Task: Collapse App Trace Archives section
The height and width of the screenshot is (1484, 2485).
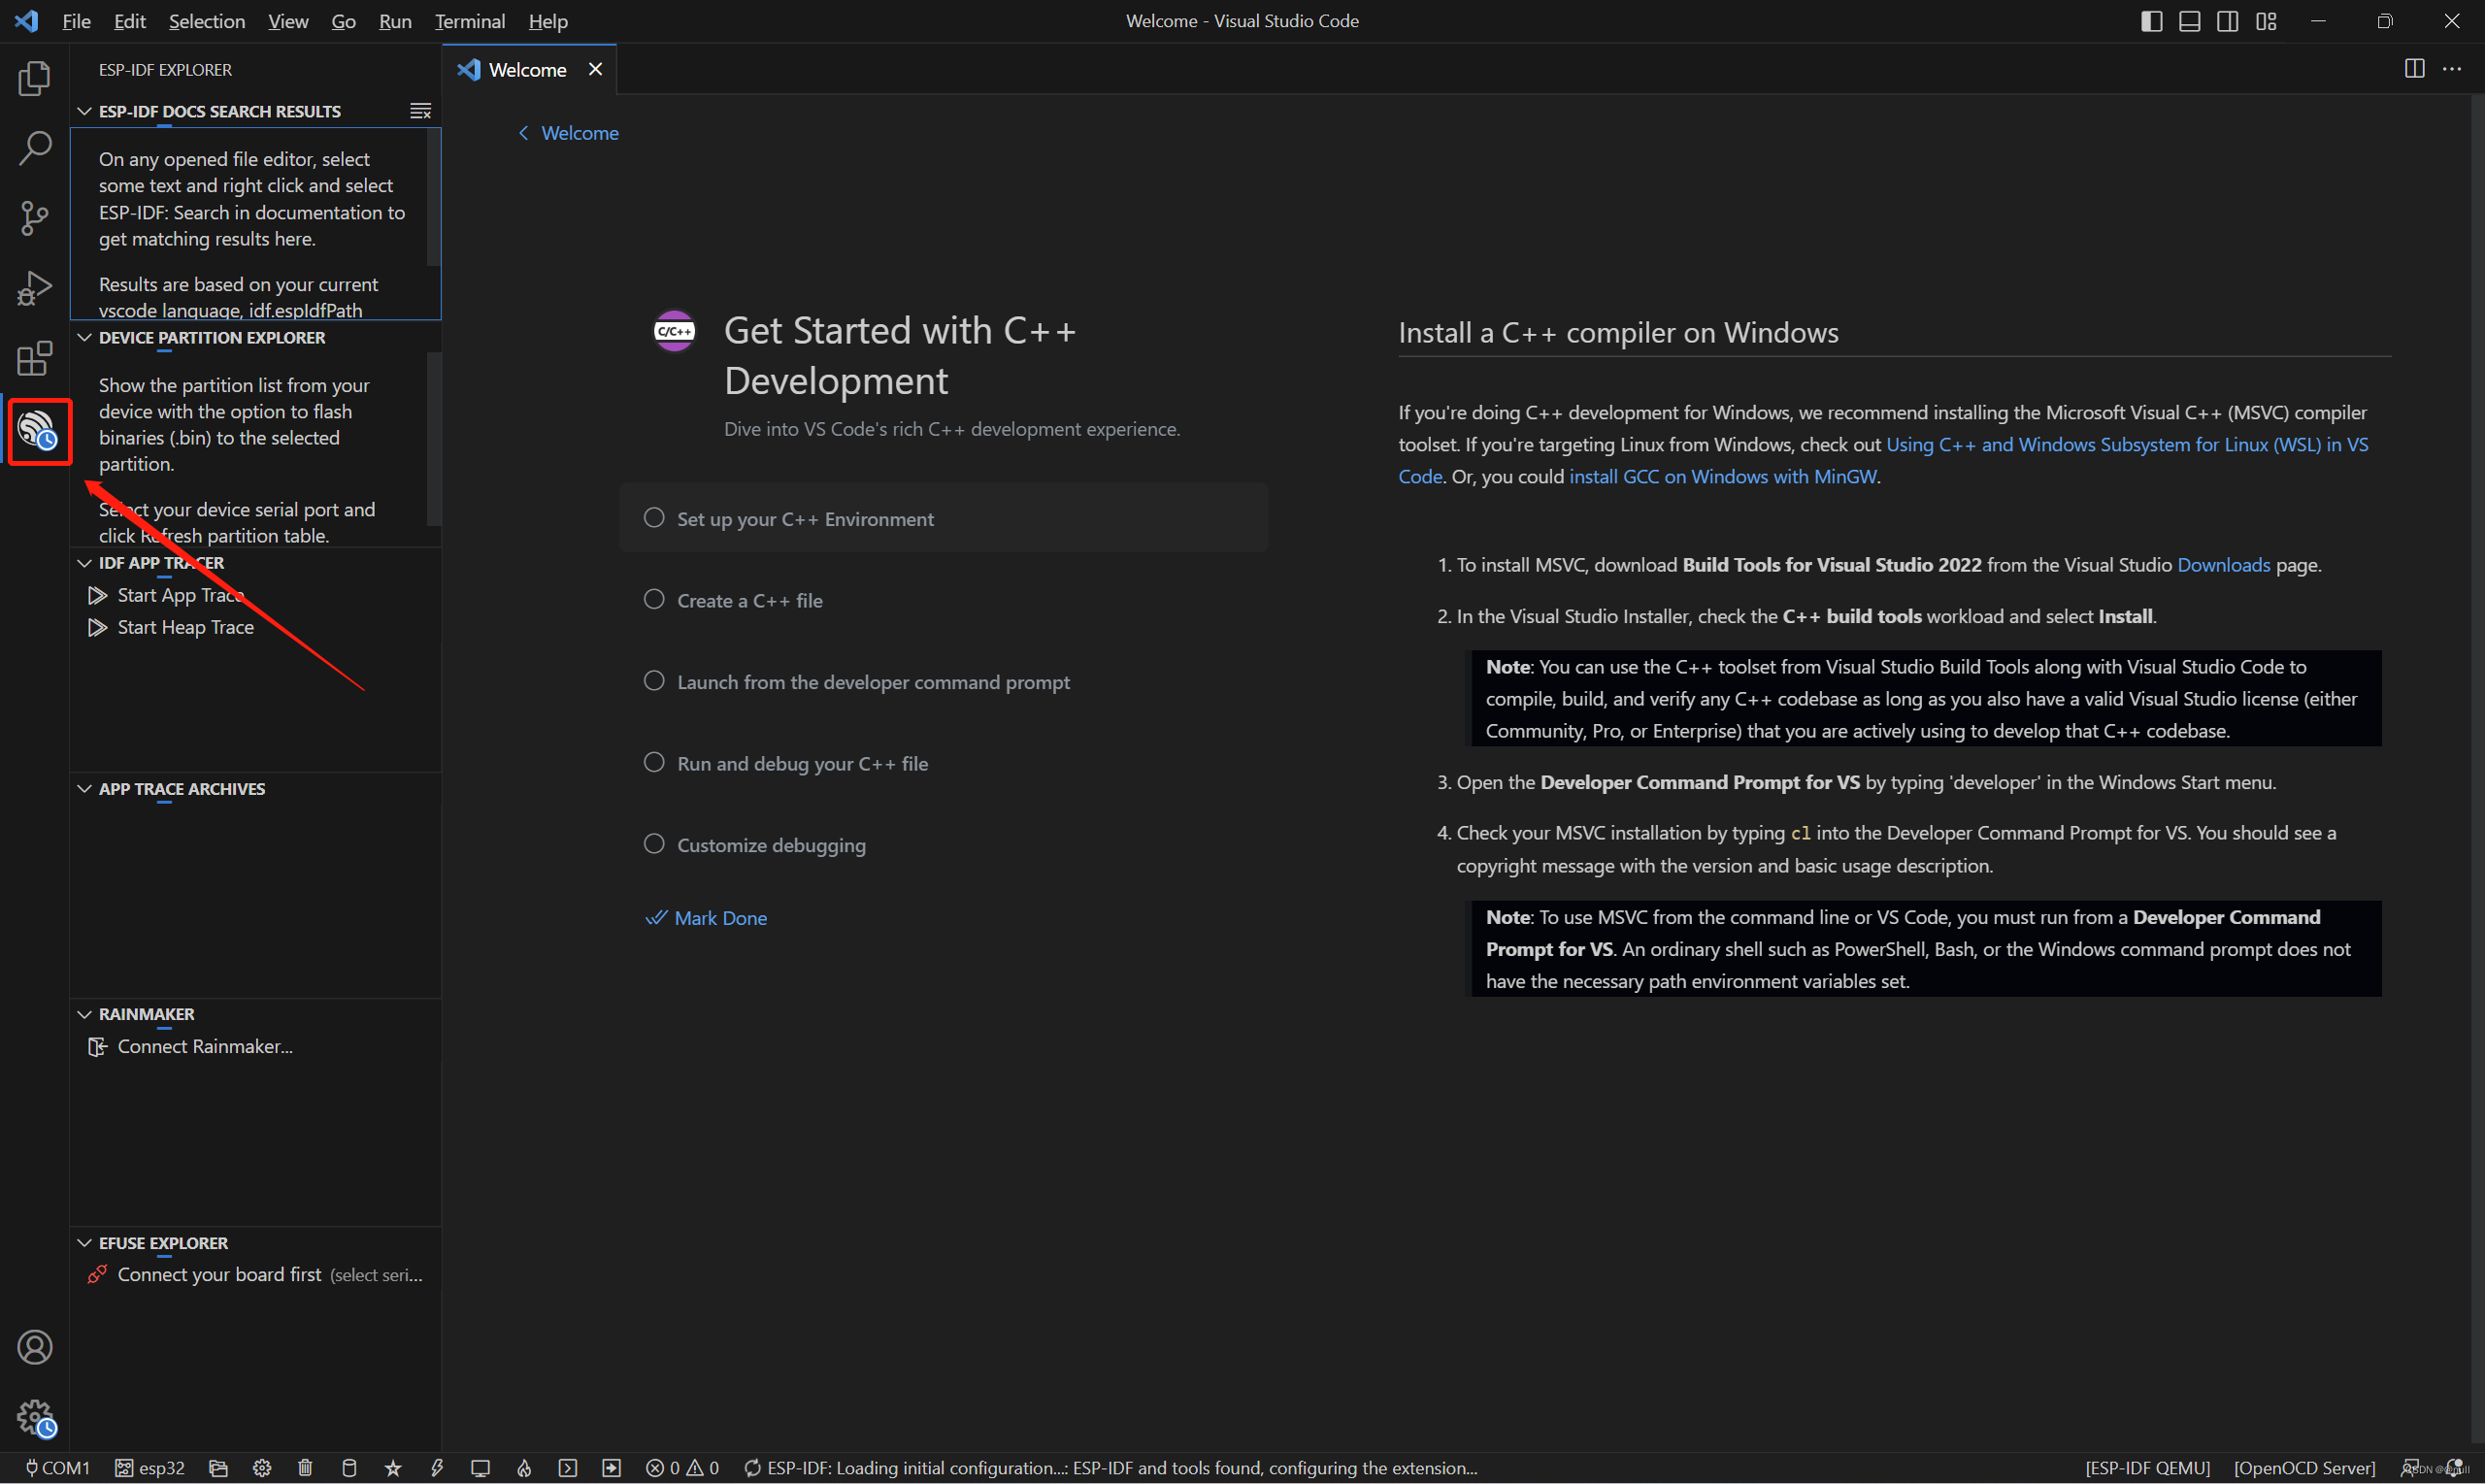Action: 85,789
